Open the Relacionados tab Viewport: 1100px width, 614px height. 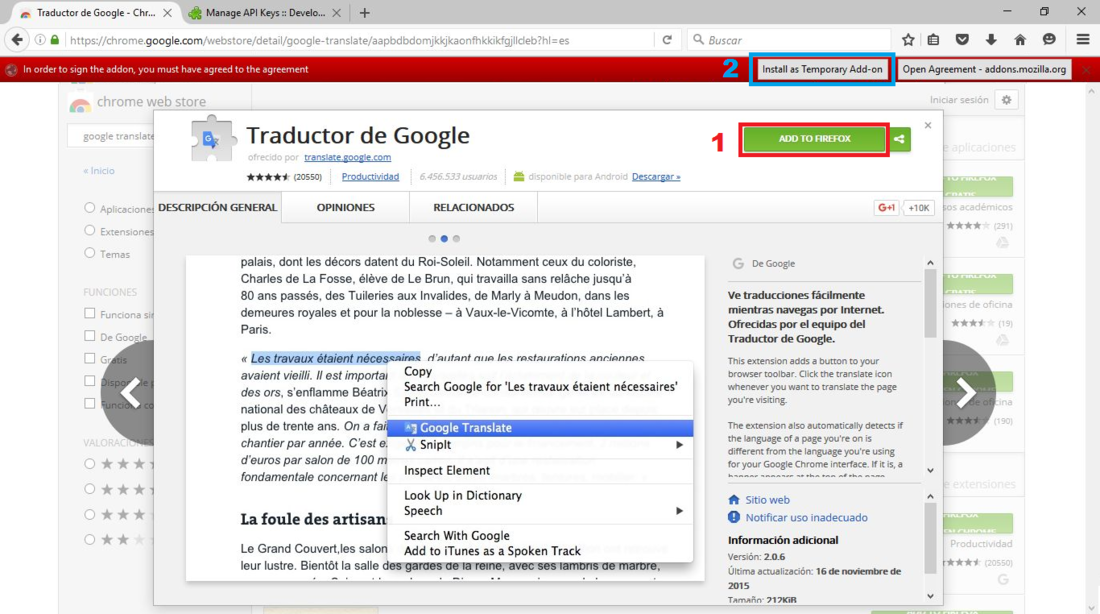click(x=474, y=208)
